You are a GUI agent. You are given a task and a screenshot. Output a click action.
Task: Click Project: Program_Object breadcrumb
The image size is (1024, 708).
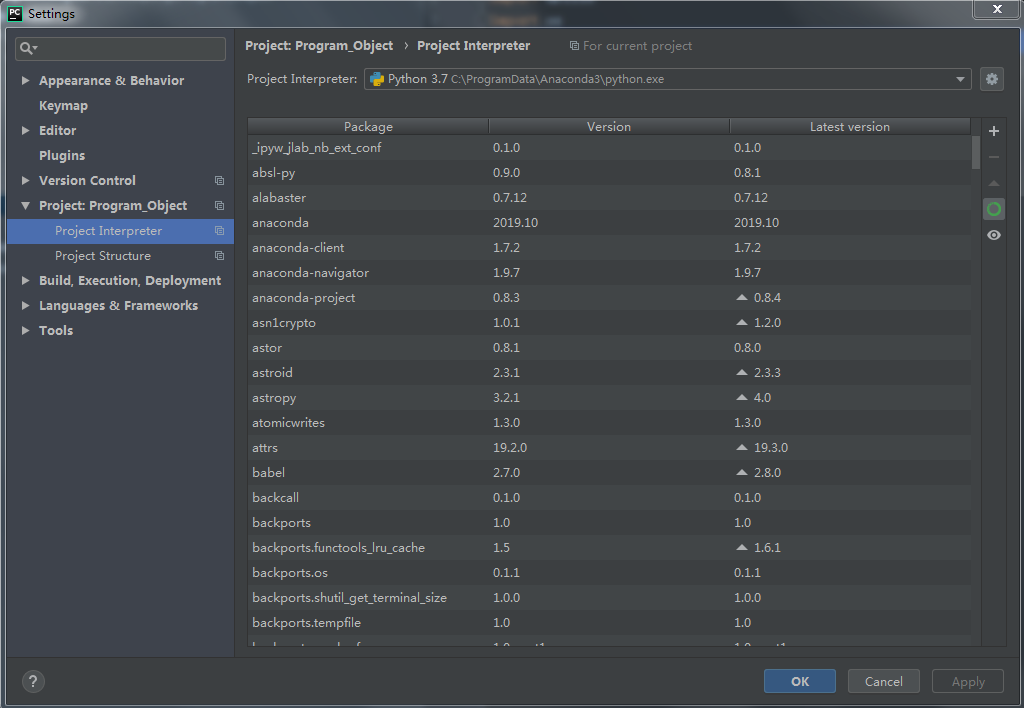[319, 46]
